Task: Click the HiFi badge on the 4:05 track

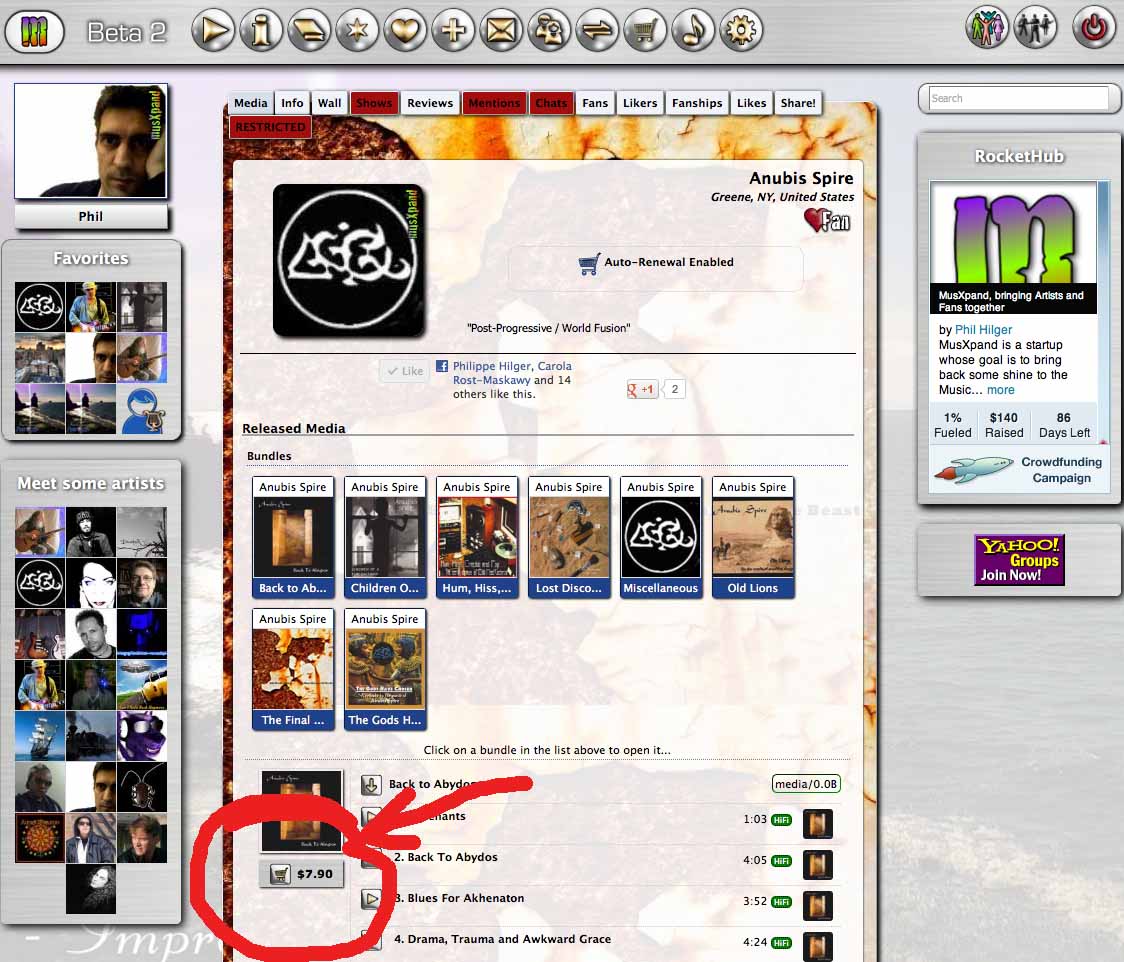Action: (781, 861)
